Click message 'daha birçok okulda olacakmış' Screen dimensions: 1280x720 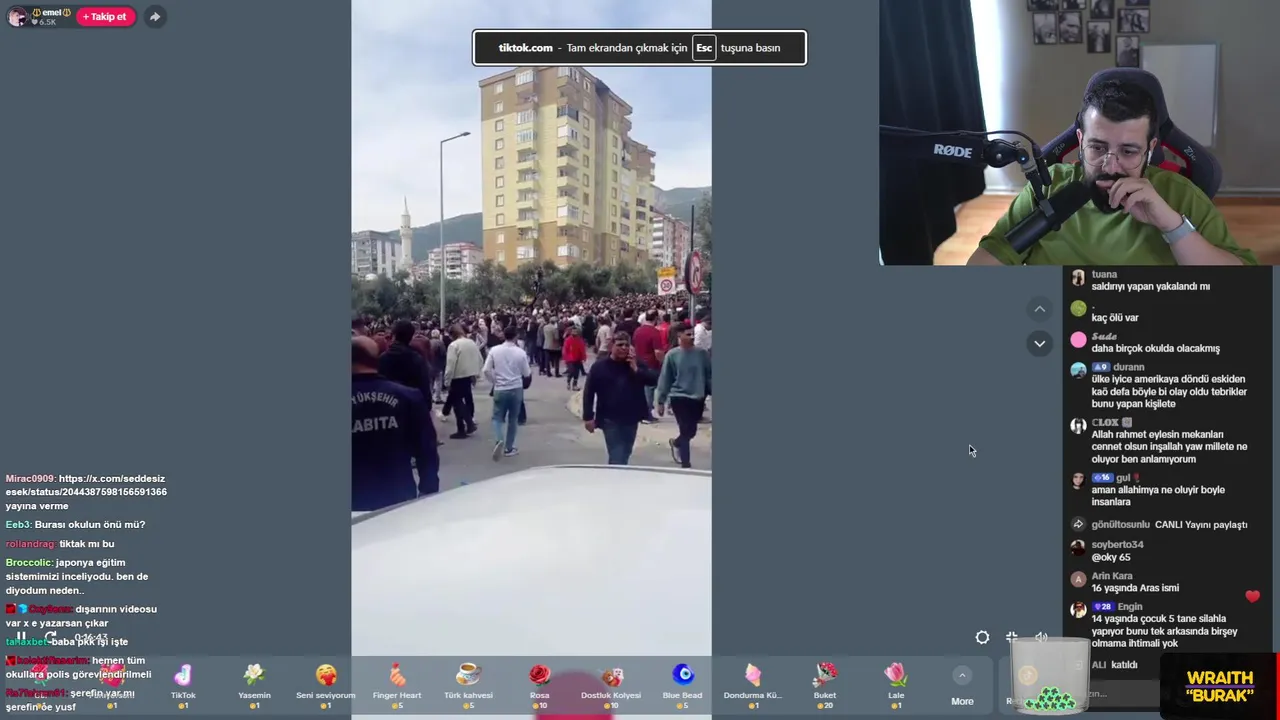pos(1155,349)
